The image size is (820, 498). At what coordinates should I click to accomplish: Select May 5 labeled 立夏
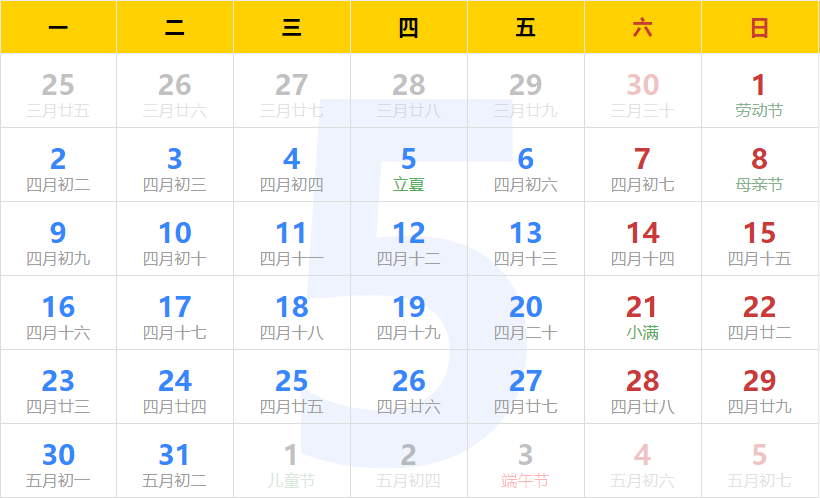pos(408,165)
